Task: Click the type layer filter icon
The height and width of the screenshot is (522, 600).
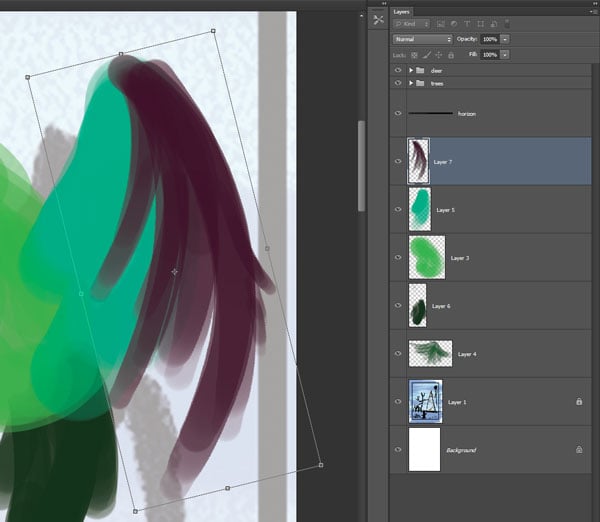Action: (x=468, y=23)
